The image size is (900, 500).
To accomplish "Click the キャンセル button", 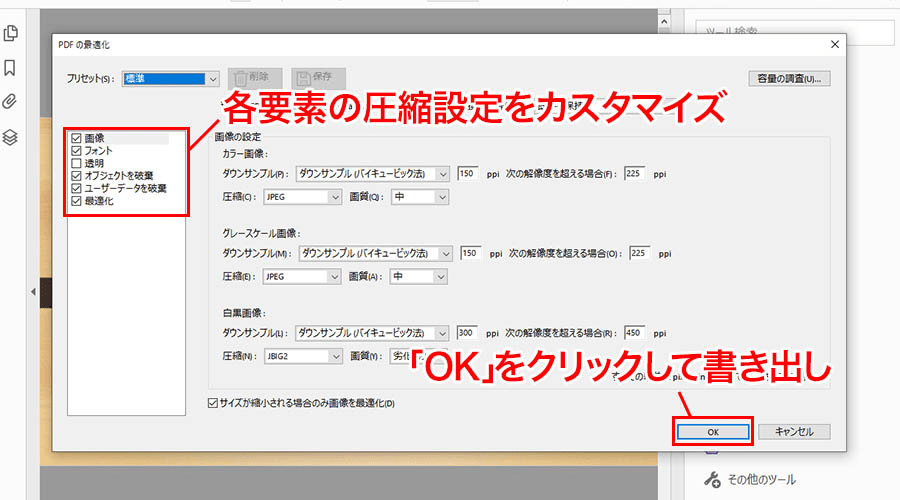I will (794, 432).
